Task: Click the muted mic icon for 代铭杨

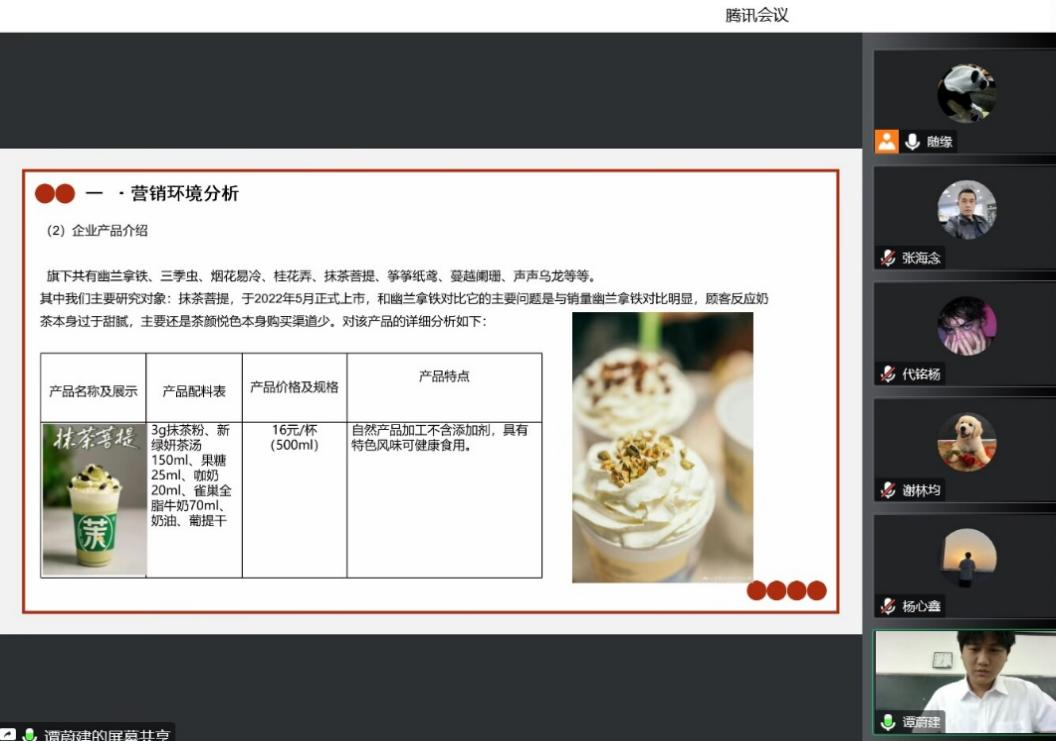Action: coord(887,374)
